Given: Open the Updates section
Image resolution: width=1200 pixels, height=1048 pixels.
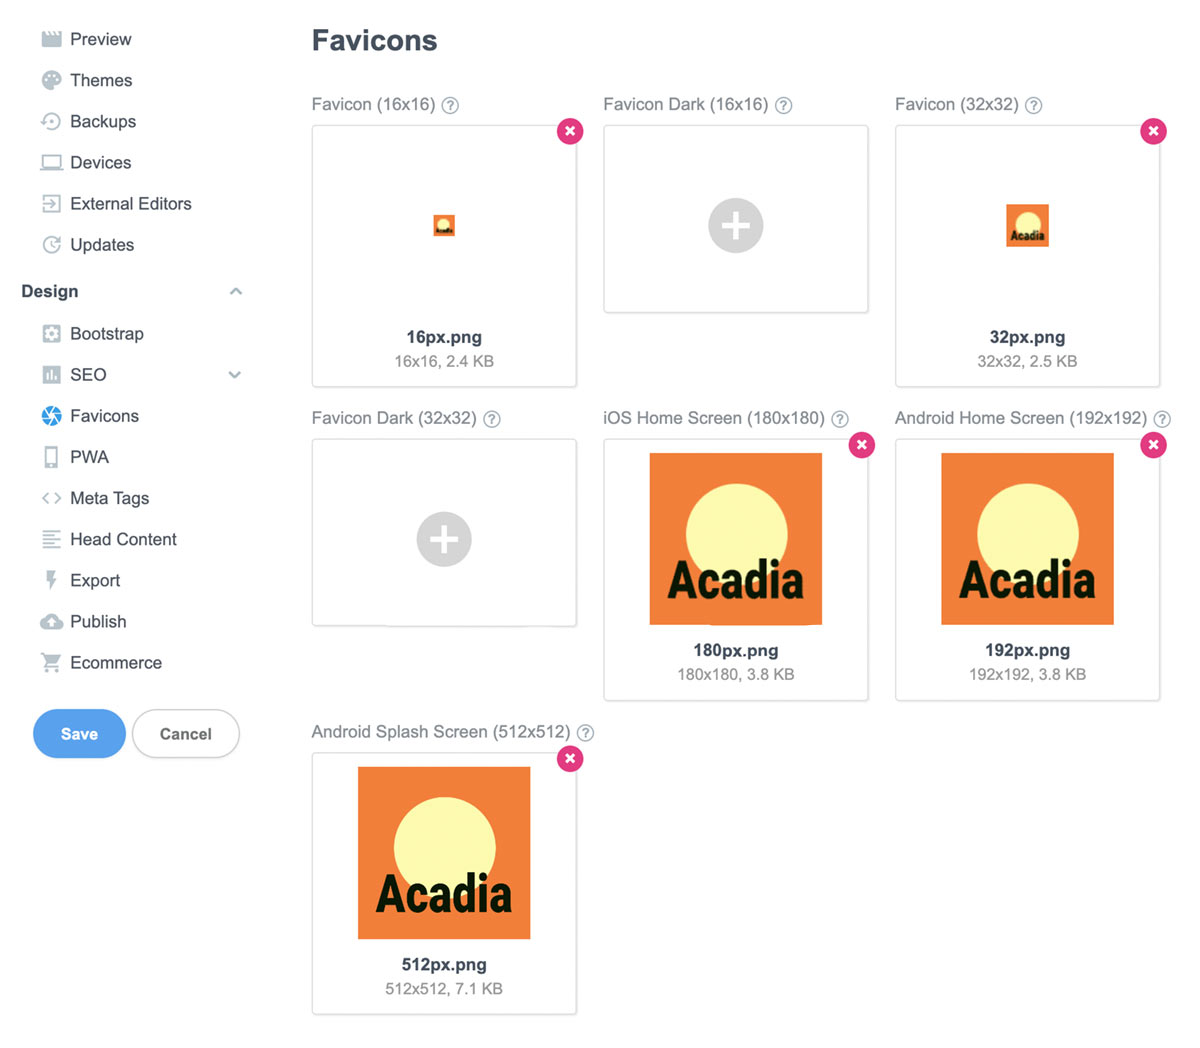Looking at the screenshot, I should pyautogui.click(x=51, y=244).
